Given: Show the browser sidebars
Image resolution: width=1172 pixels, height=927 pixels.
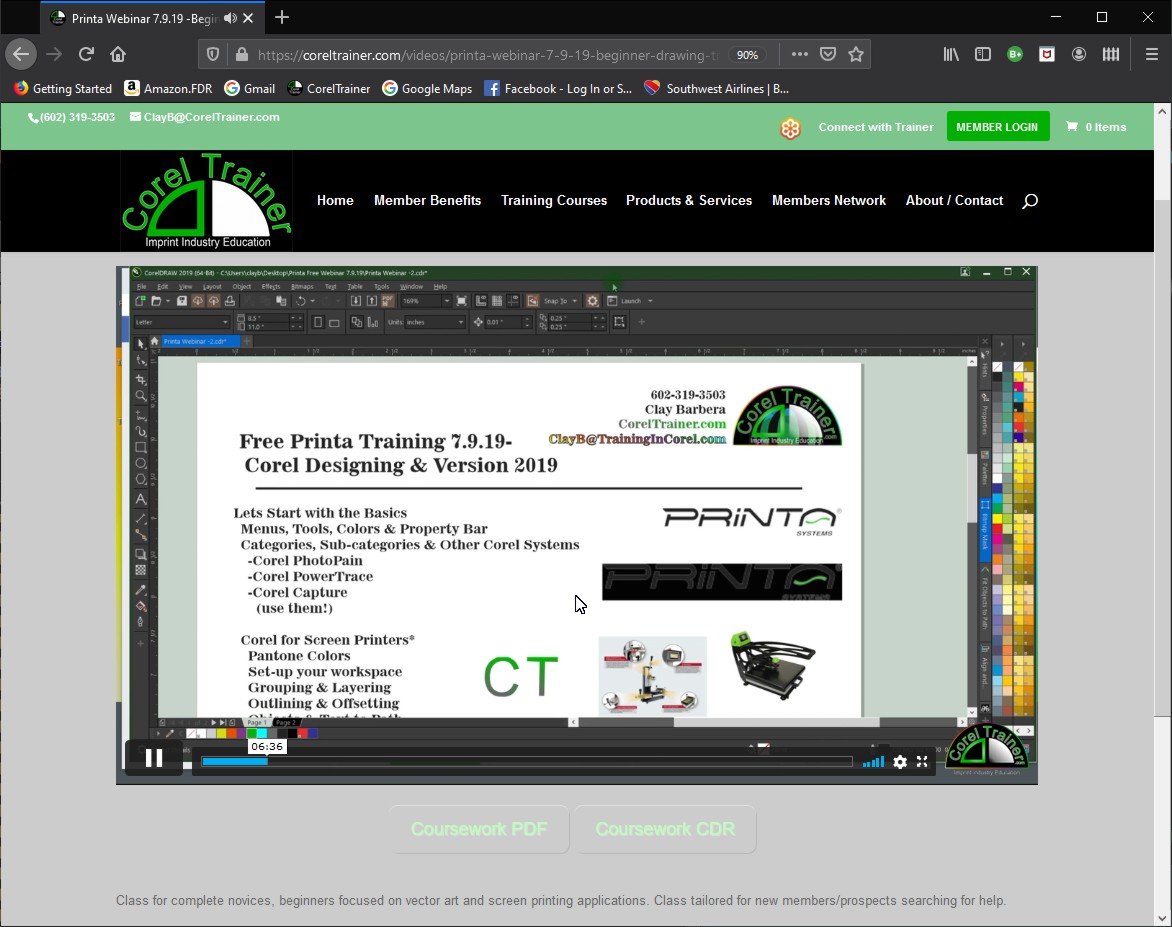Looking at the screenshot, I should [x=983, y=54].
